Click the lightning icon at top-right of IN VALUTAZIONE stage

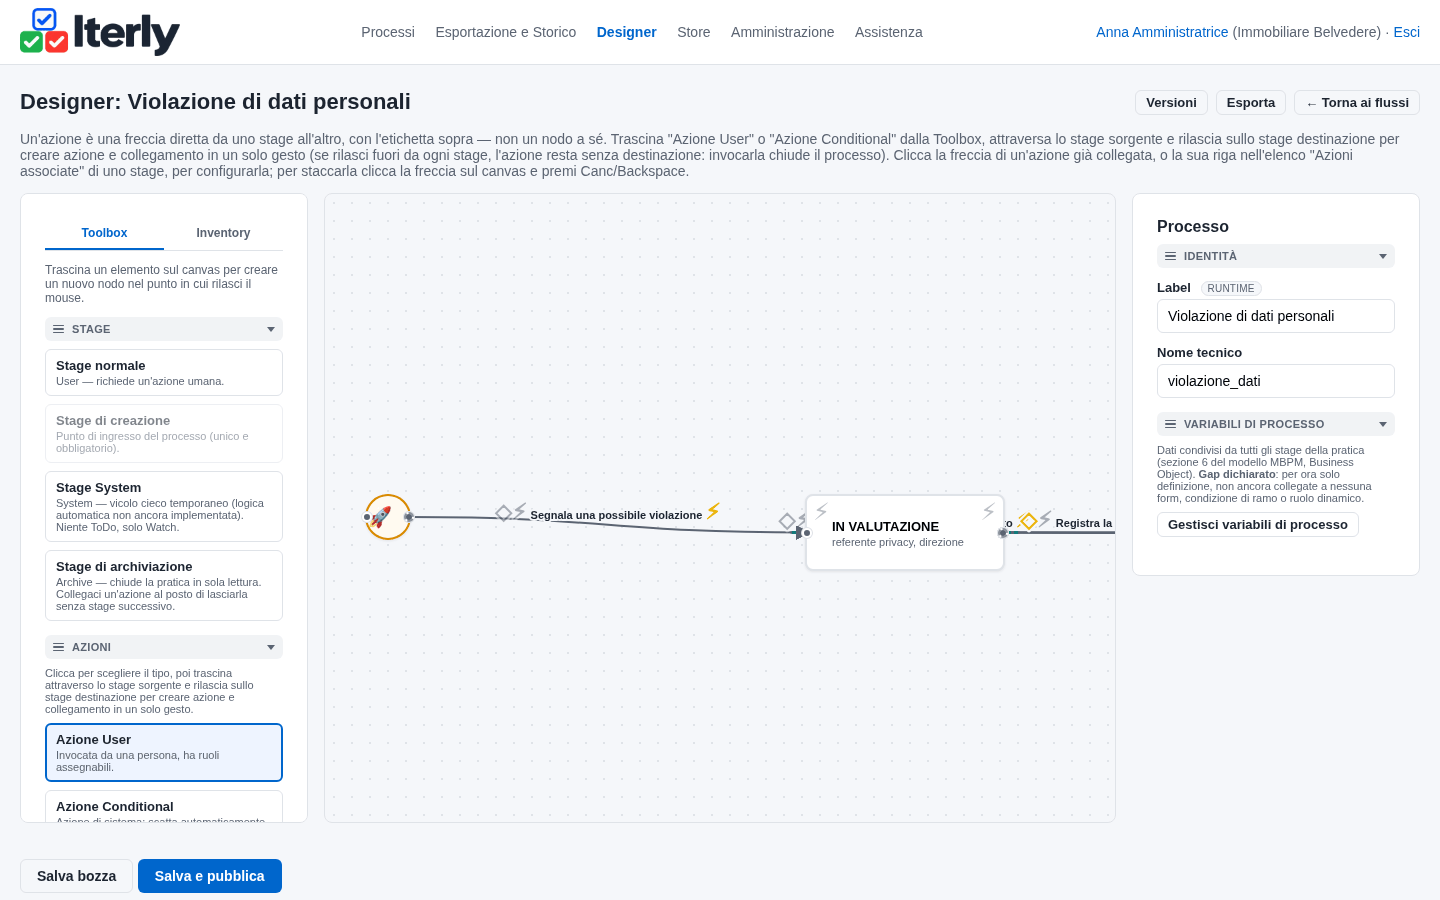tap(988, 511)
